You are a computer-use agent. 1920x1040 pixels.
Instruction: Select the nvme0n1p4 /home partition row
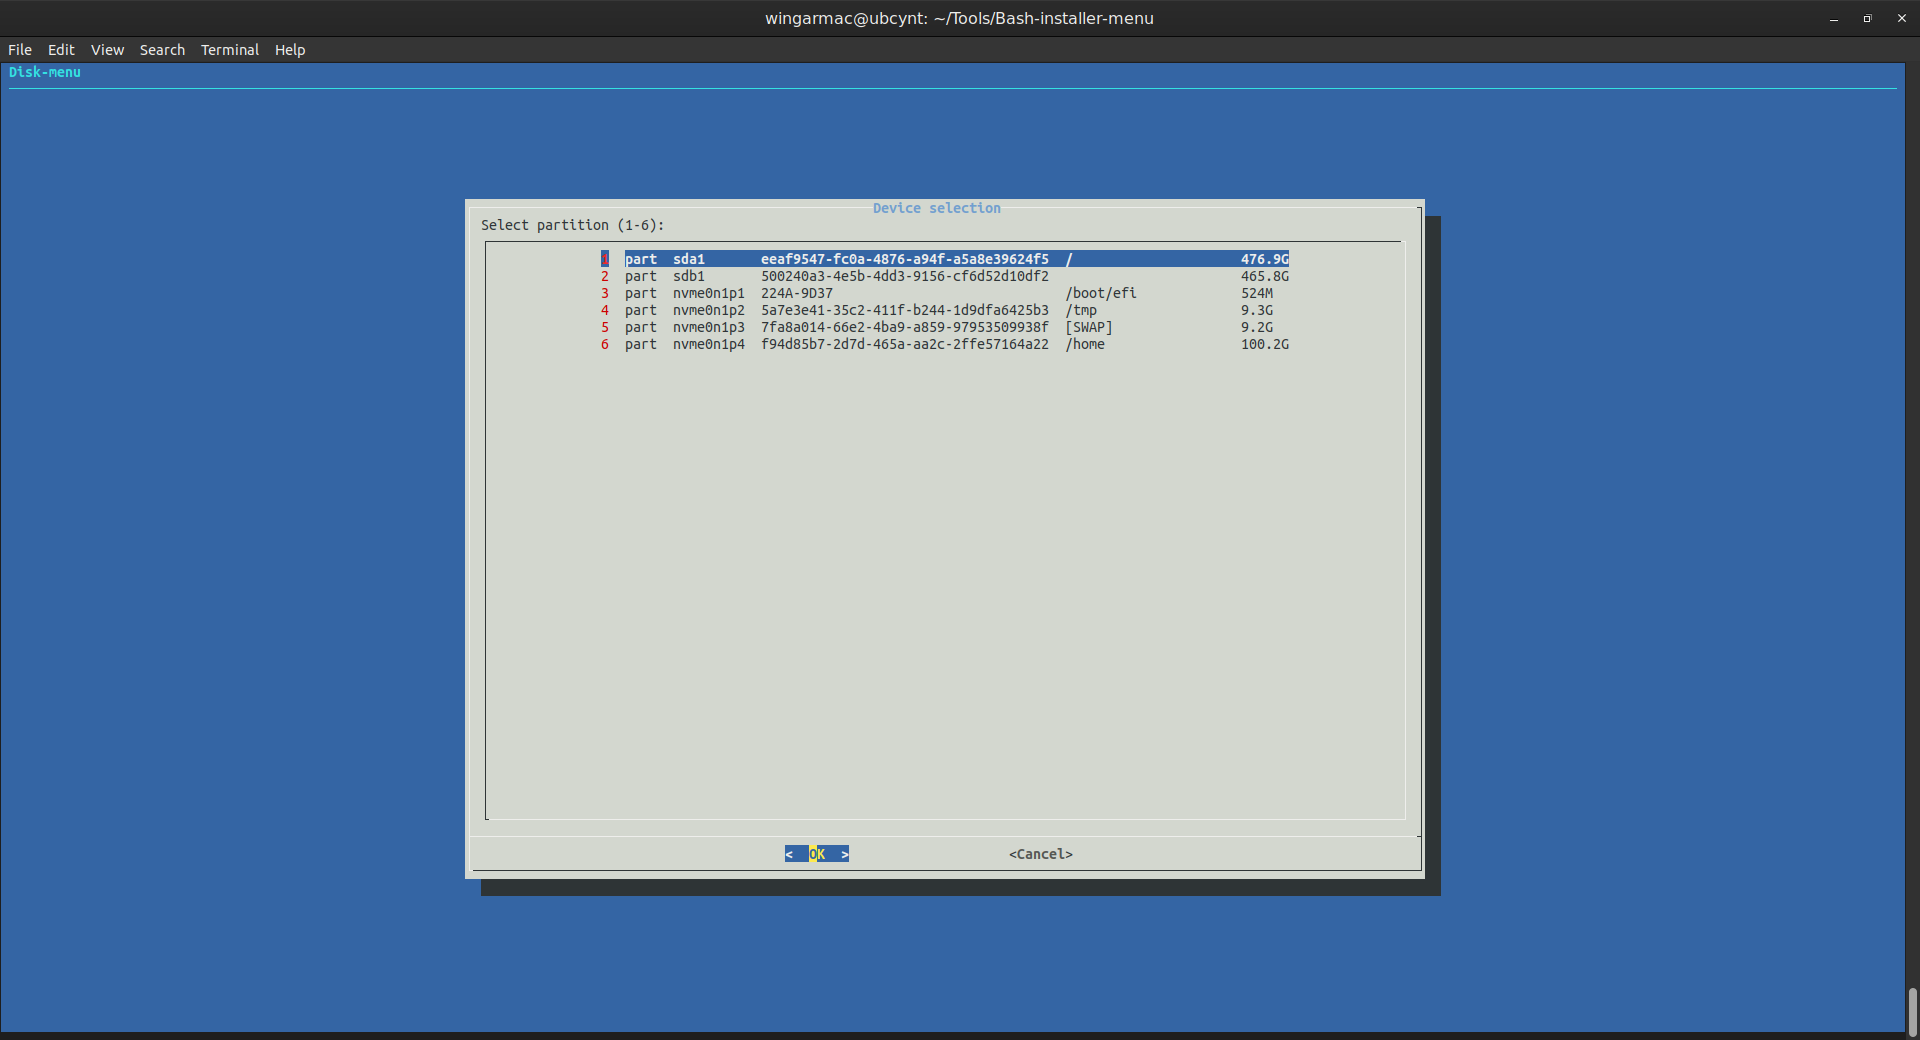tap(945, 344)
